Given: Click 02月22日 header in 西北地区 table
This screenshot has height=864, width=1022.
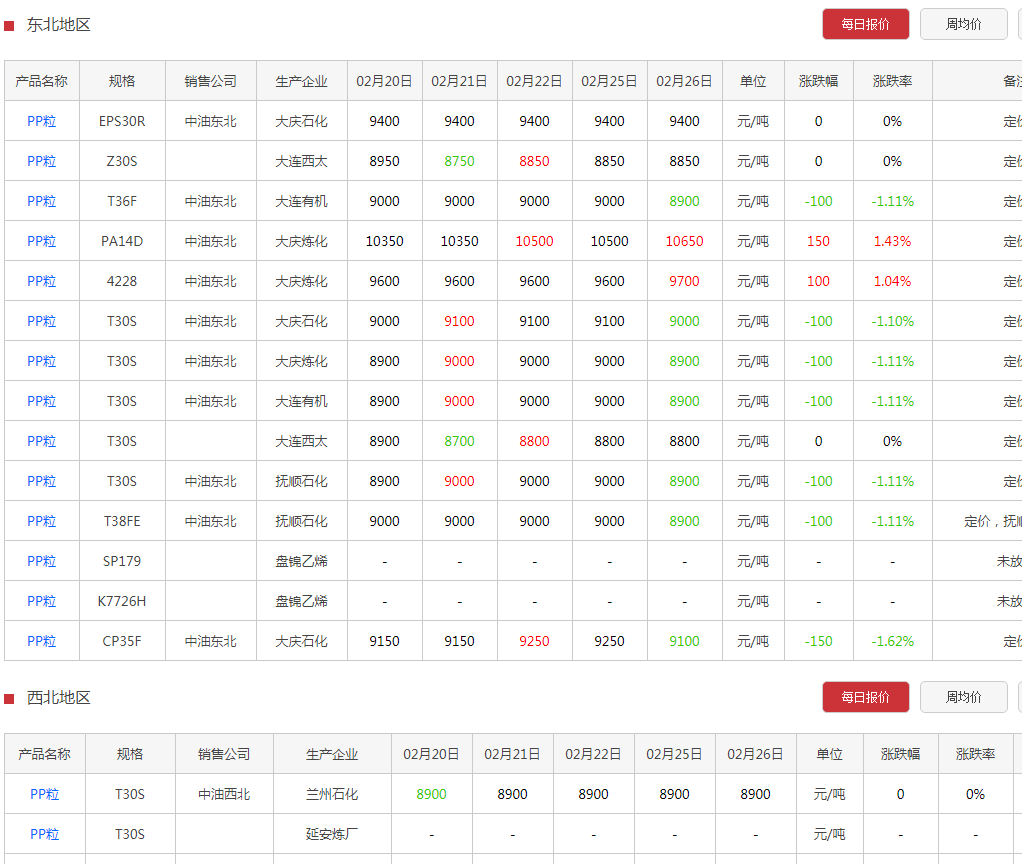Looking at the screenshot, I should coord(593,755).
